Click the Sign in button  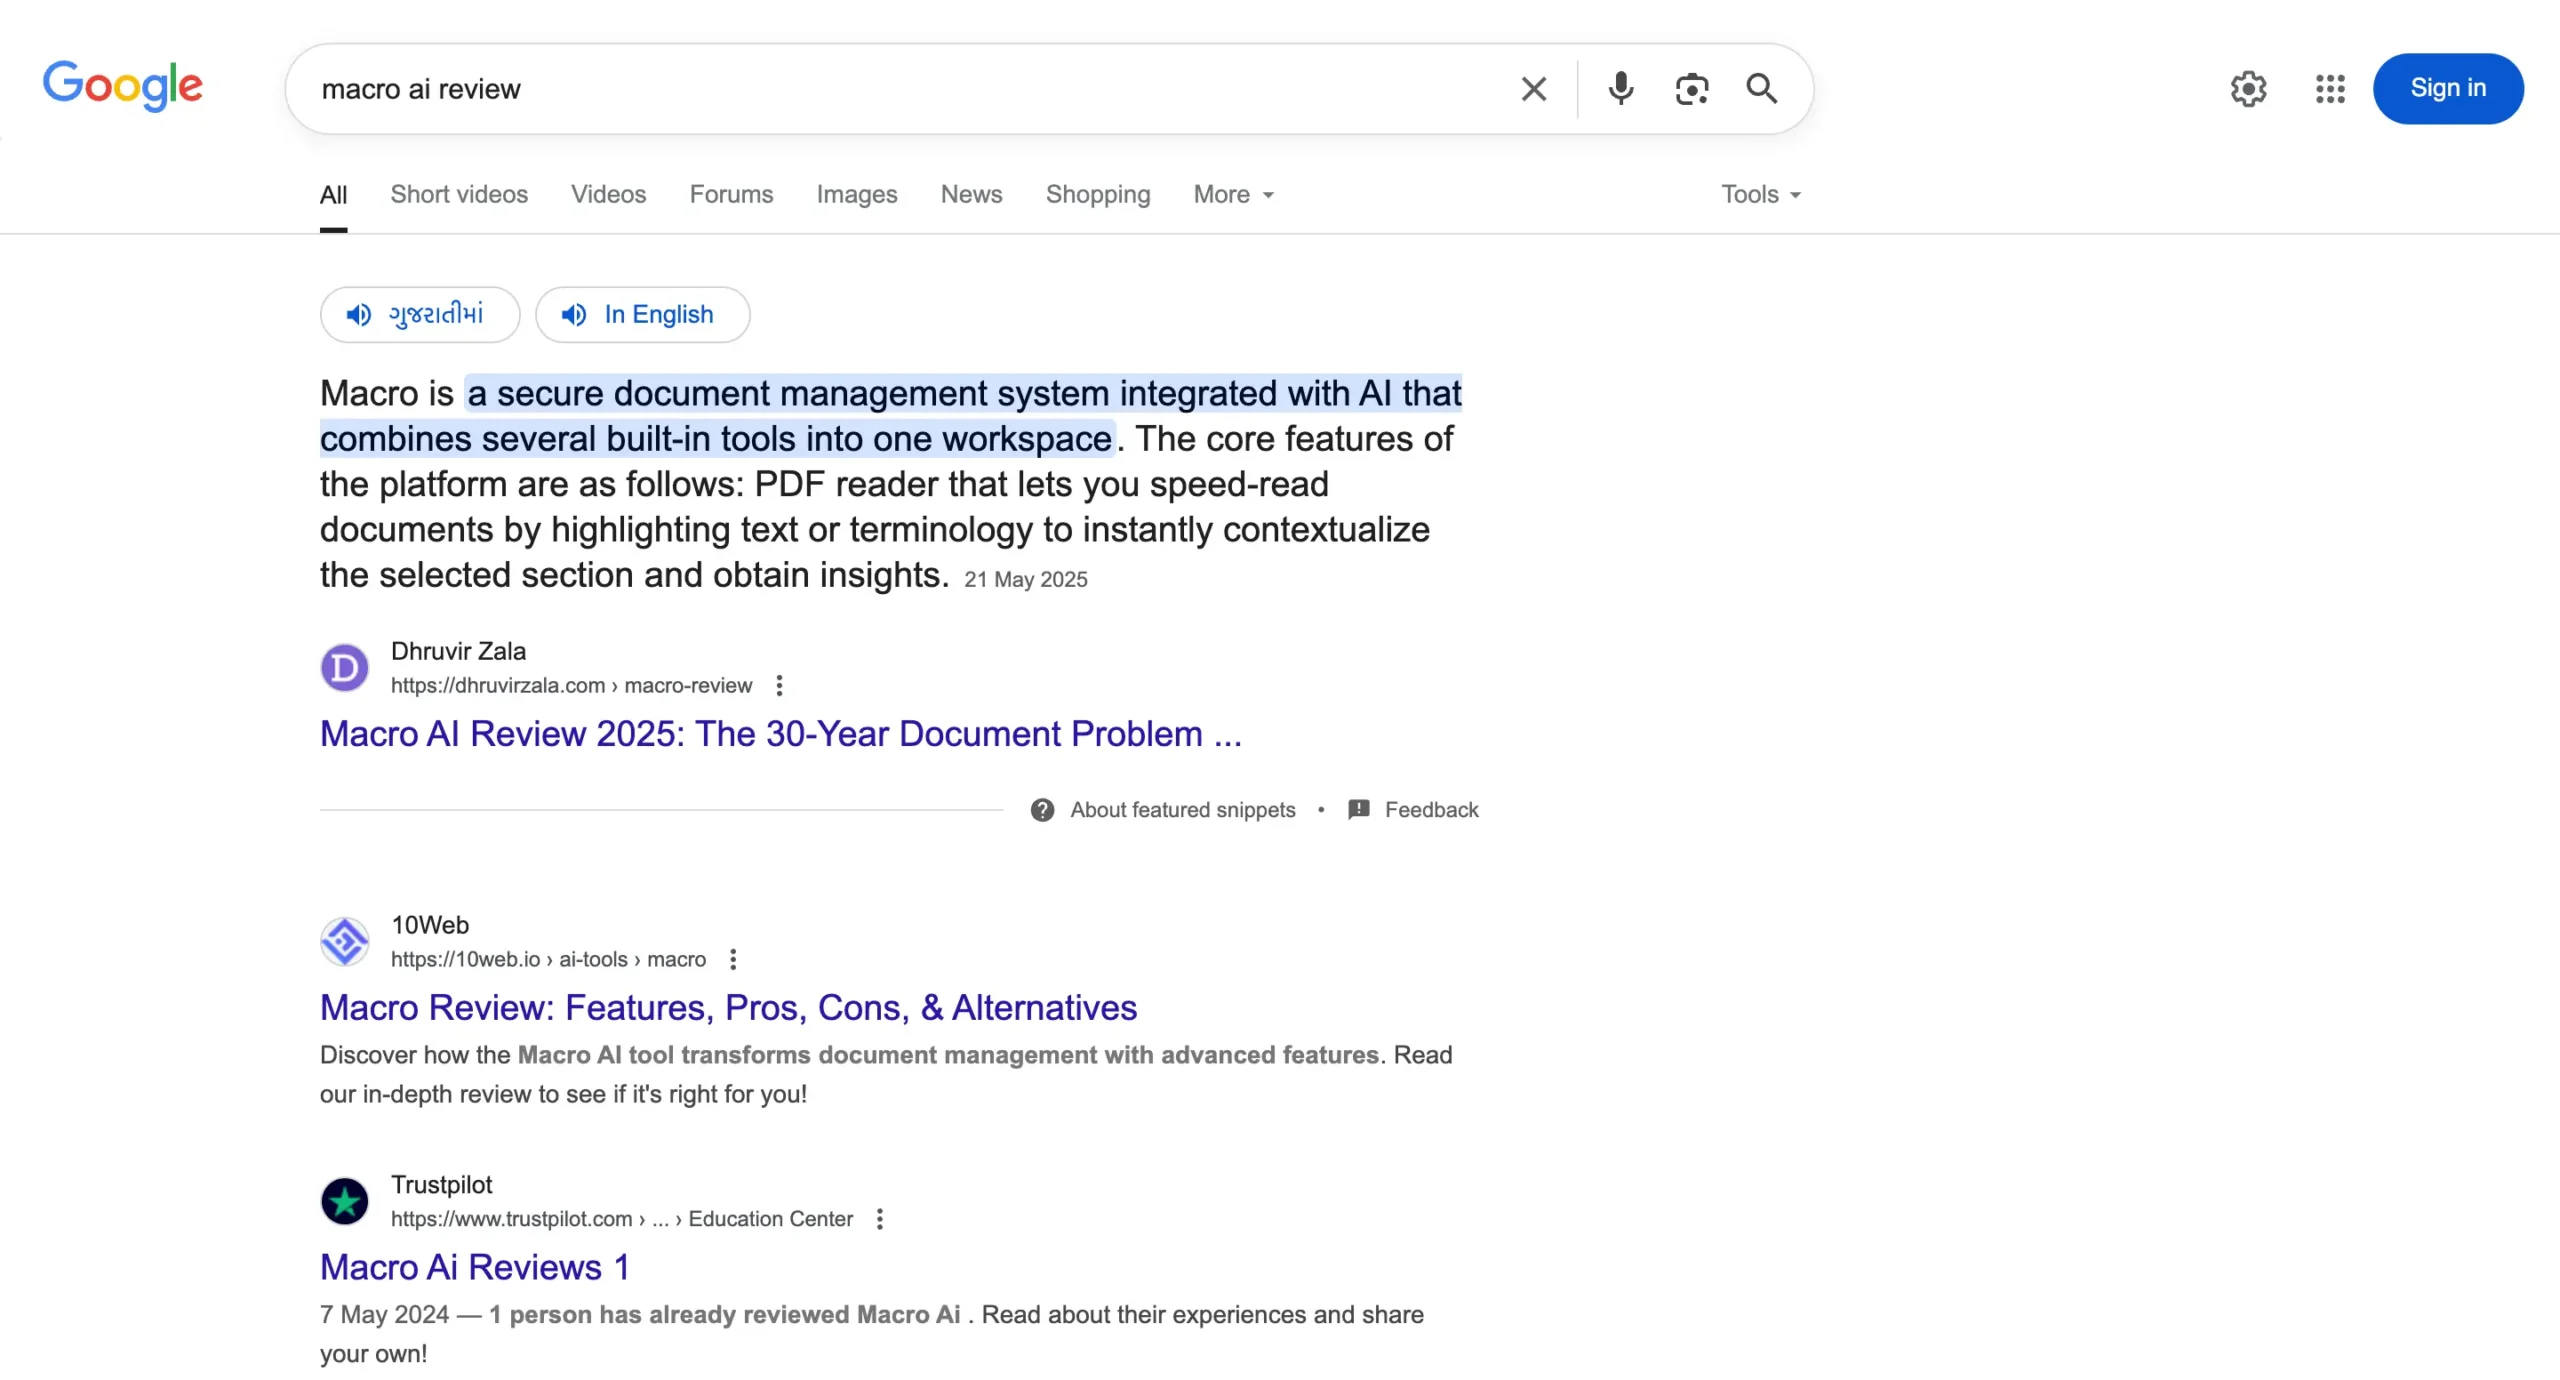(x=2447, y=88)
